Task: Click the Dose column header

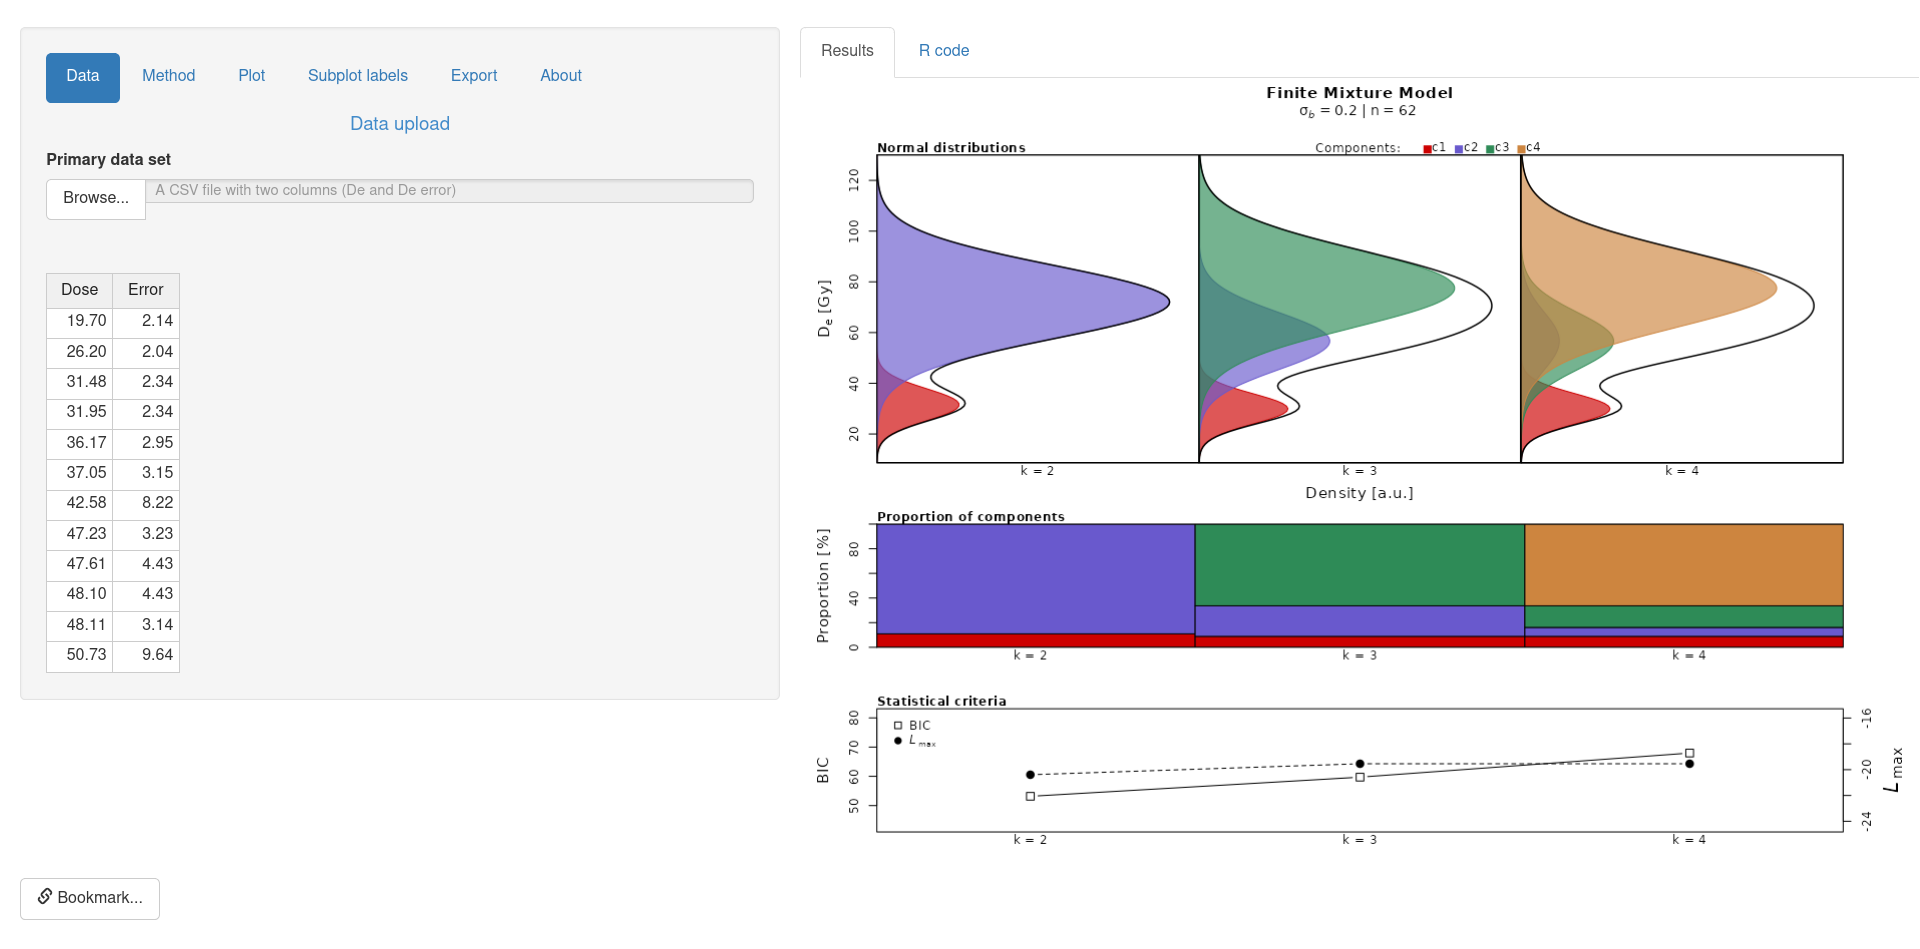Action: click(x=80, y=290)
